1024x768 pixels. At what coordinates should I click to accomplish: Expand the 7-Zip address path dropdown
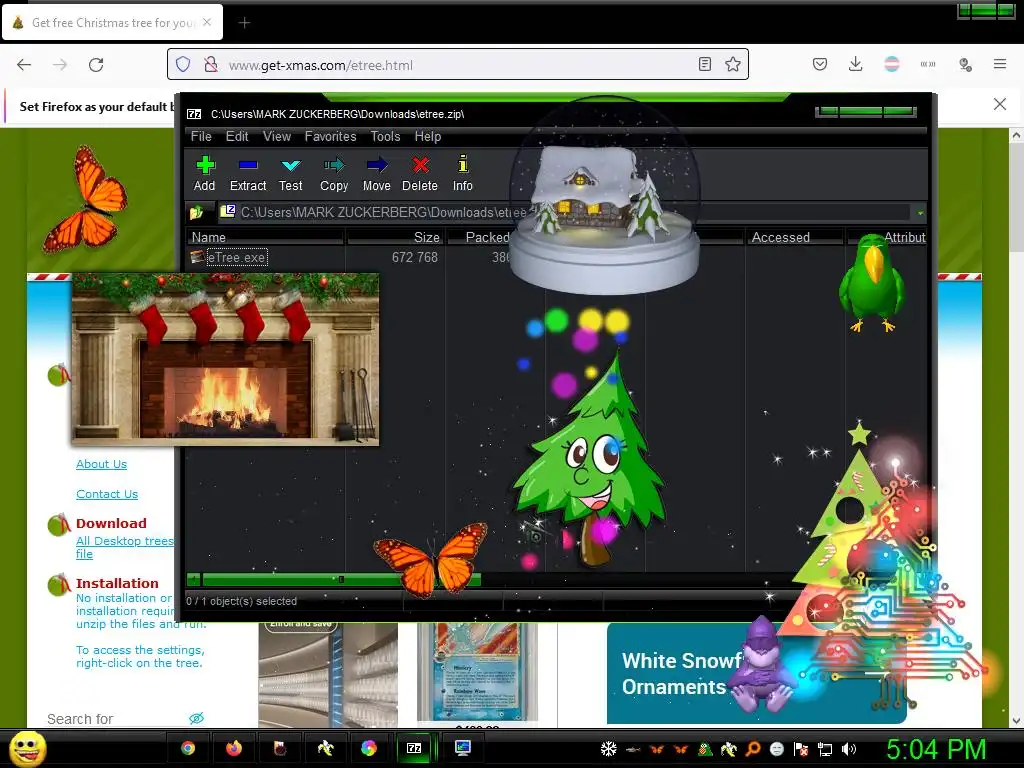[920, 213]
